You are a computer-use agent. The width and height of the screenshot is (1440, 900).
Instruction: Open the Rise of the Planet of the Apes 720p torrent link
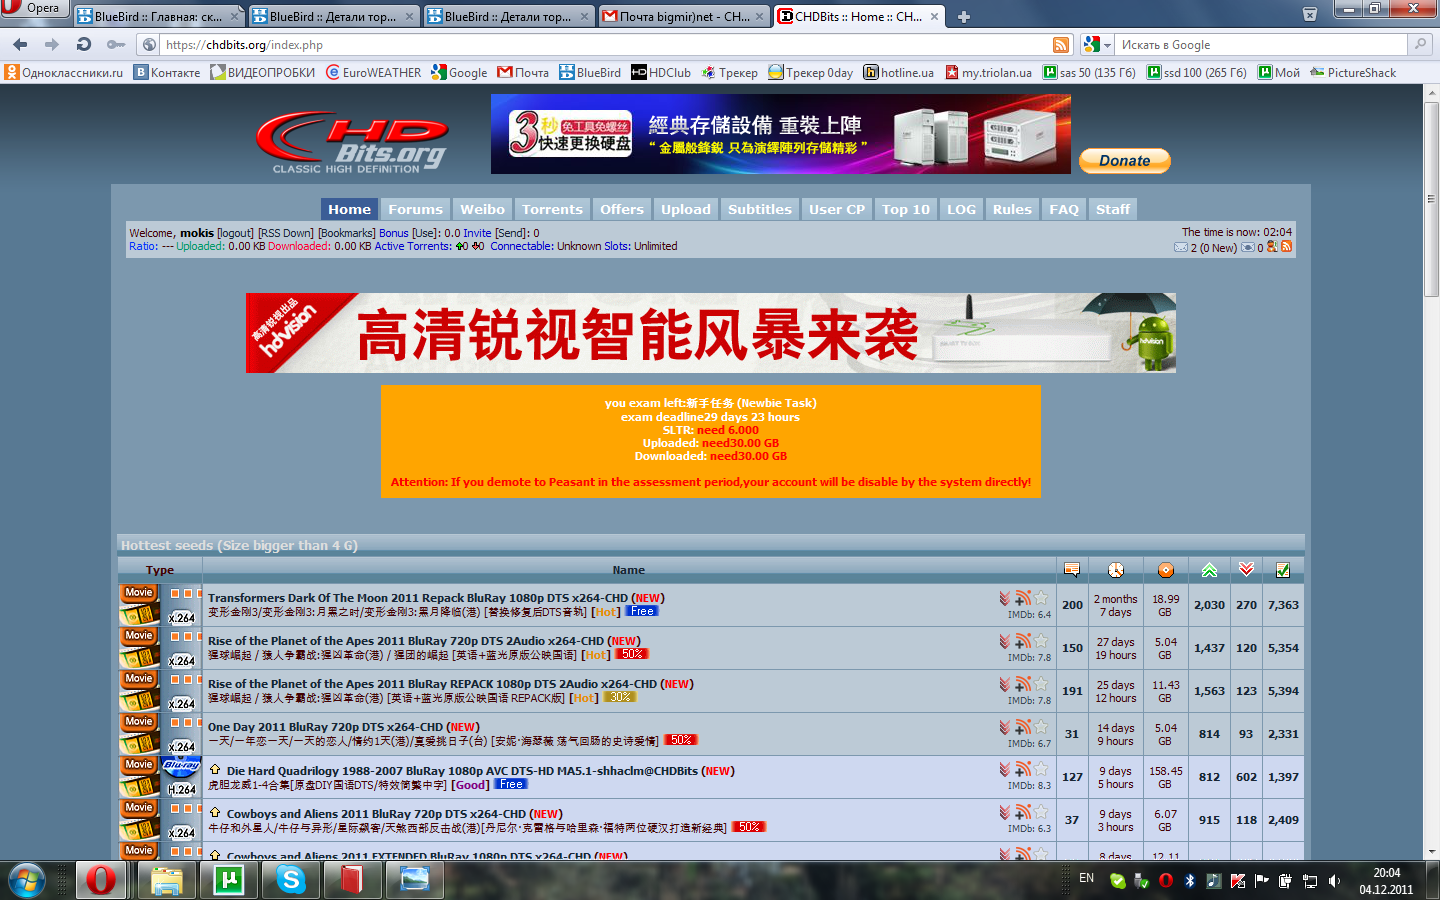click(406, 641)
